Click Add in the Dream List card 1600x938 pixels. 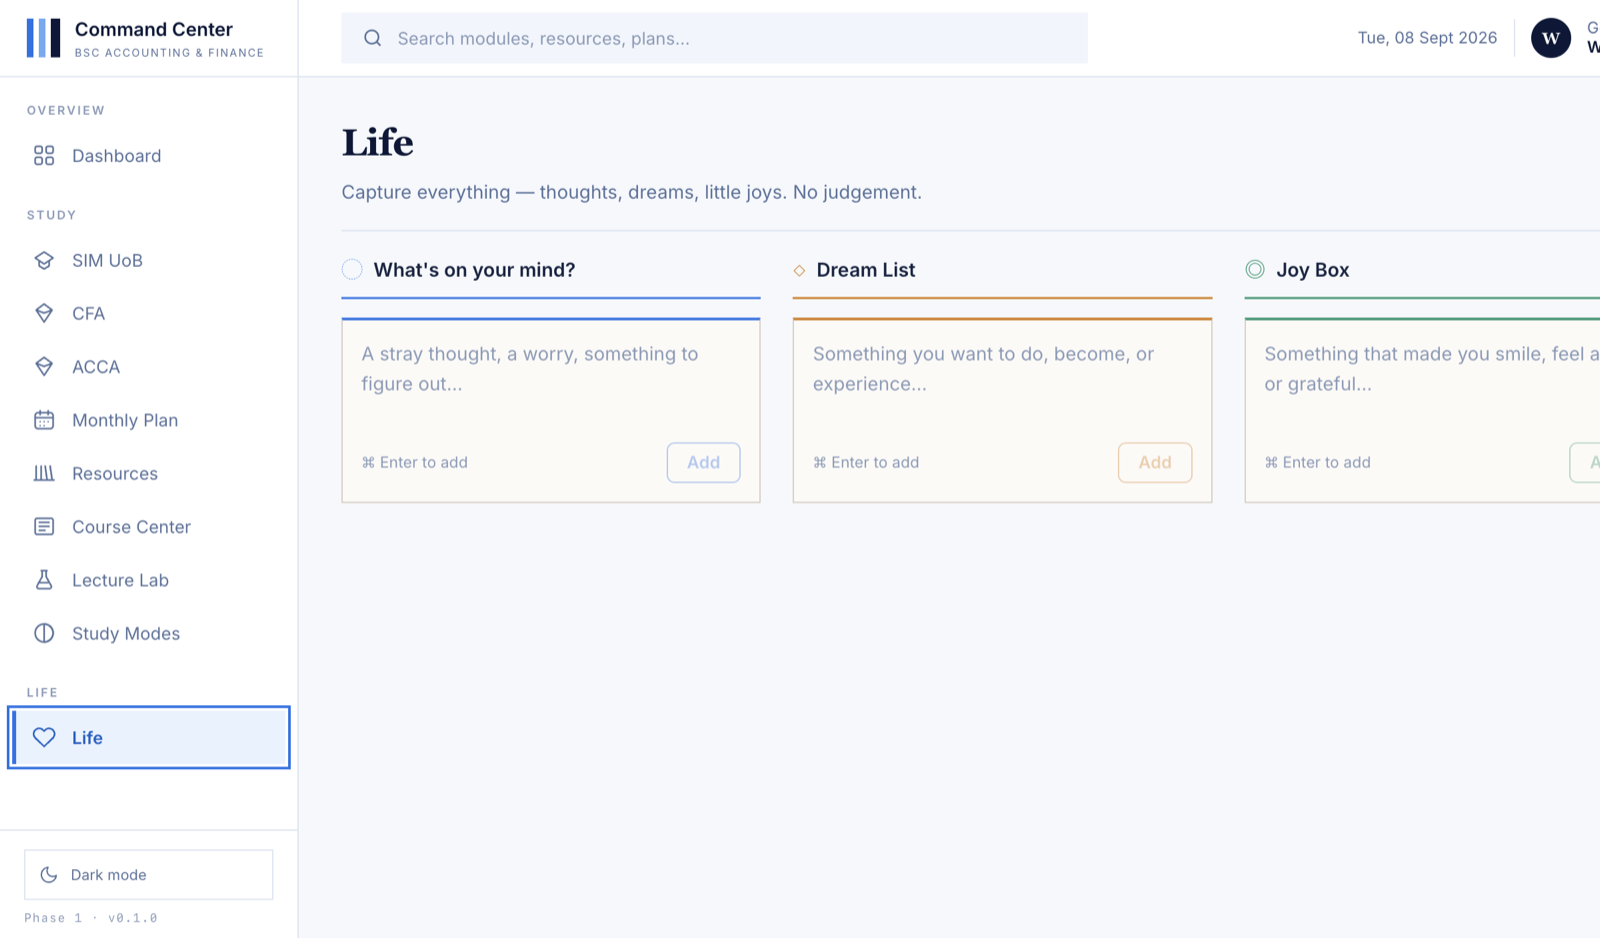coord(1155,462)
